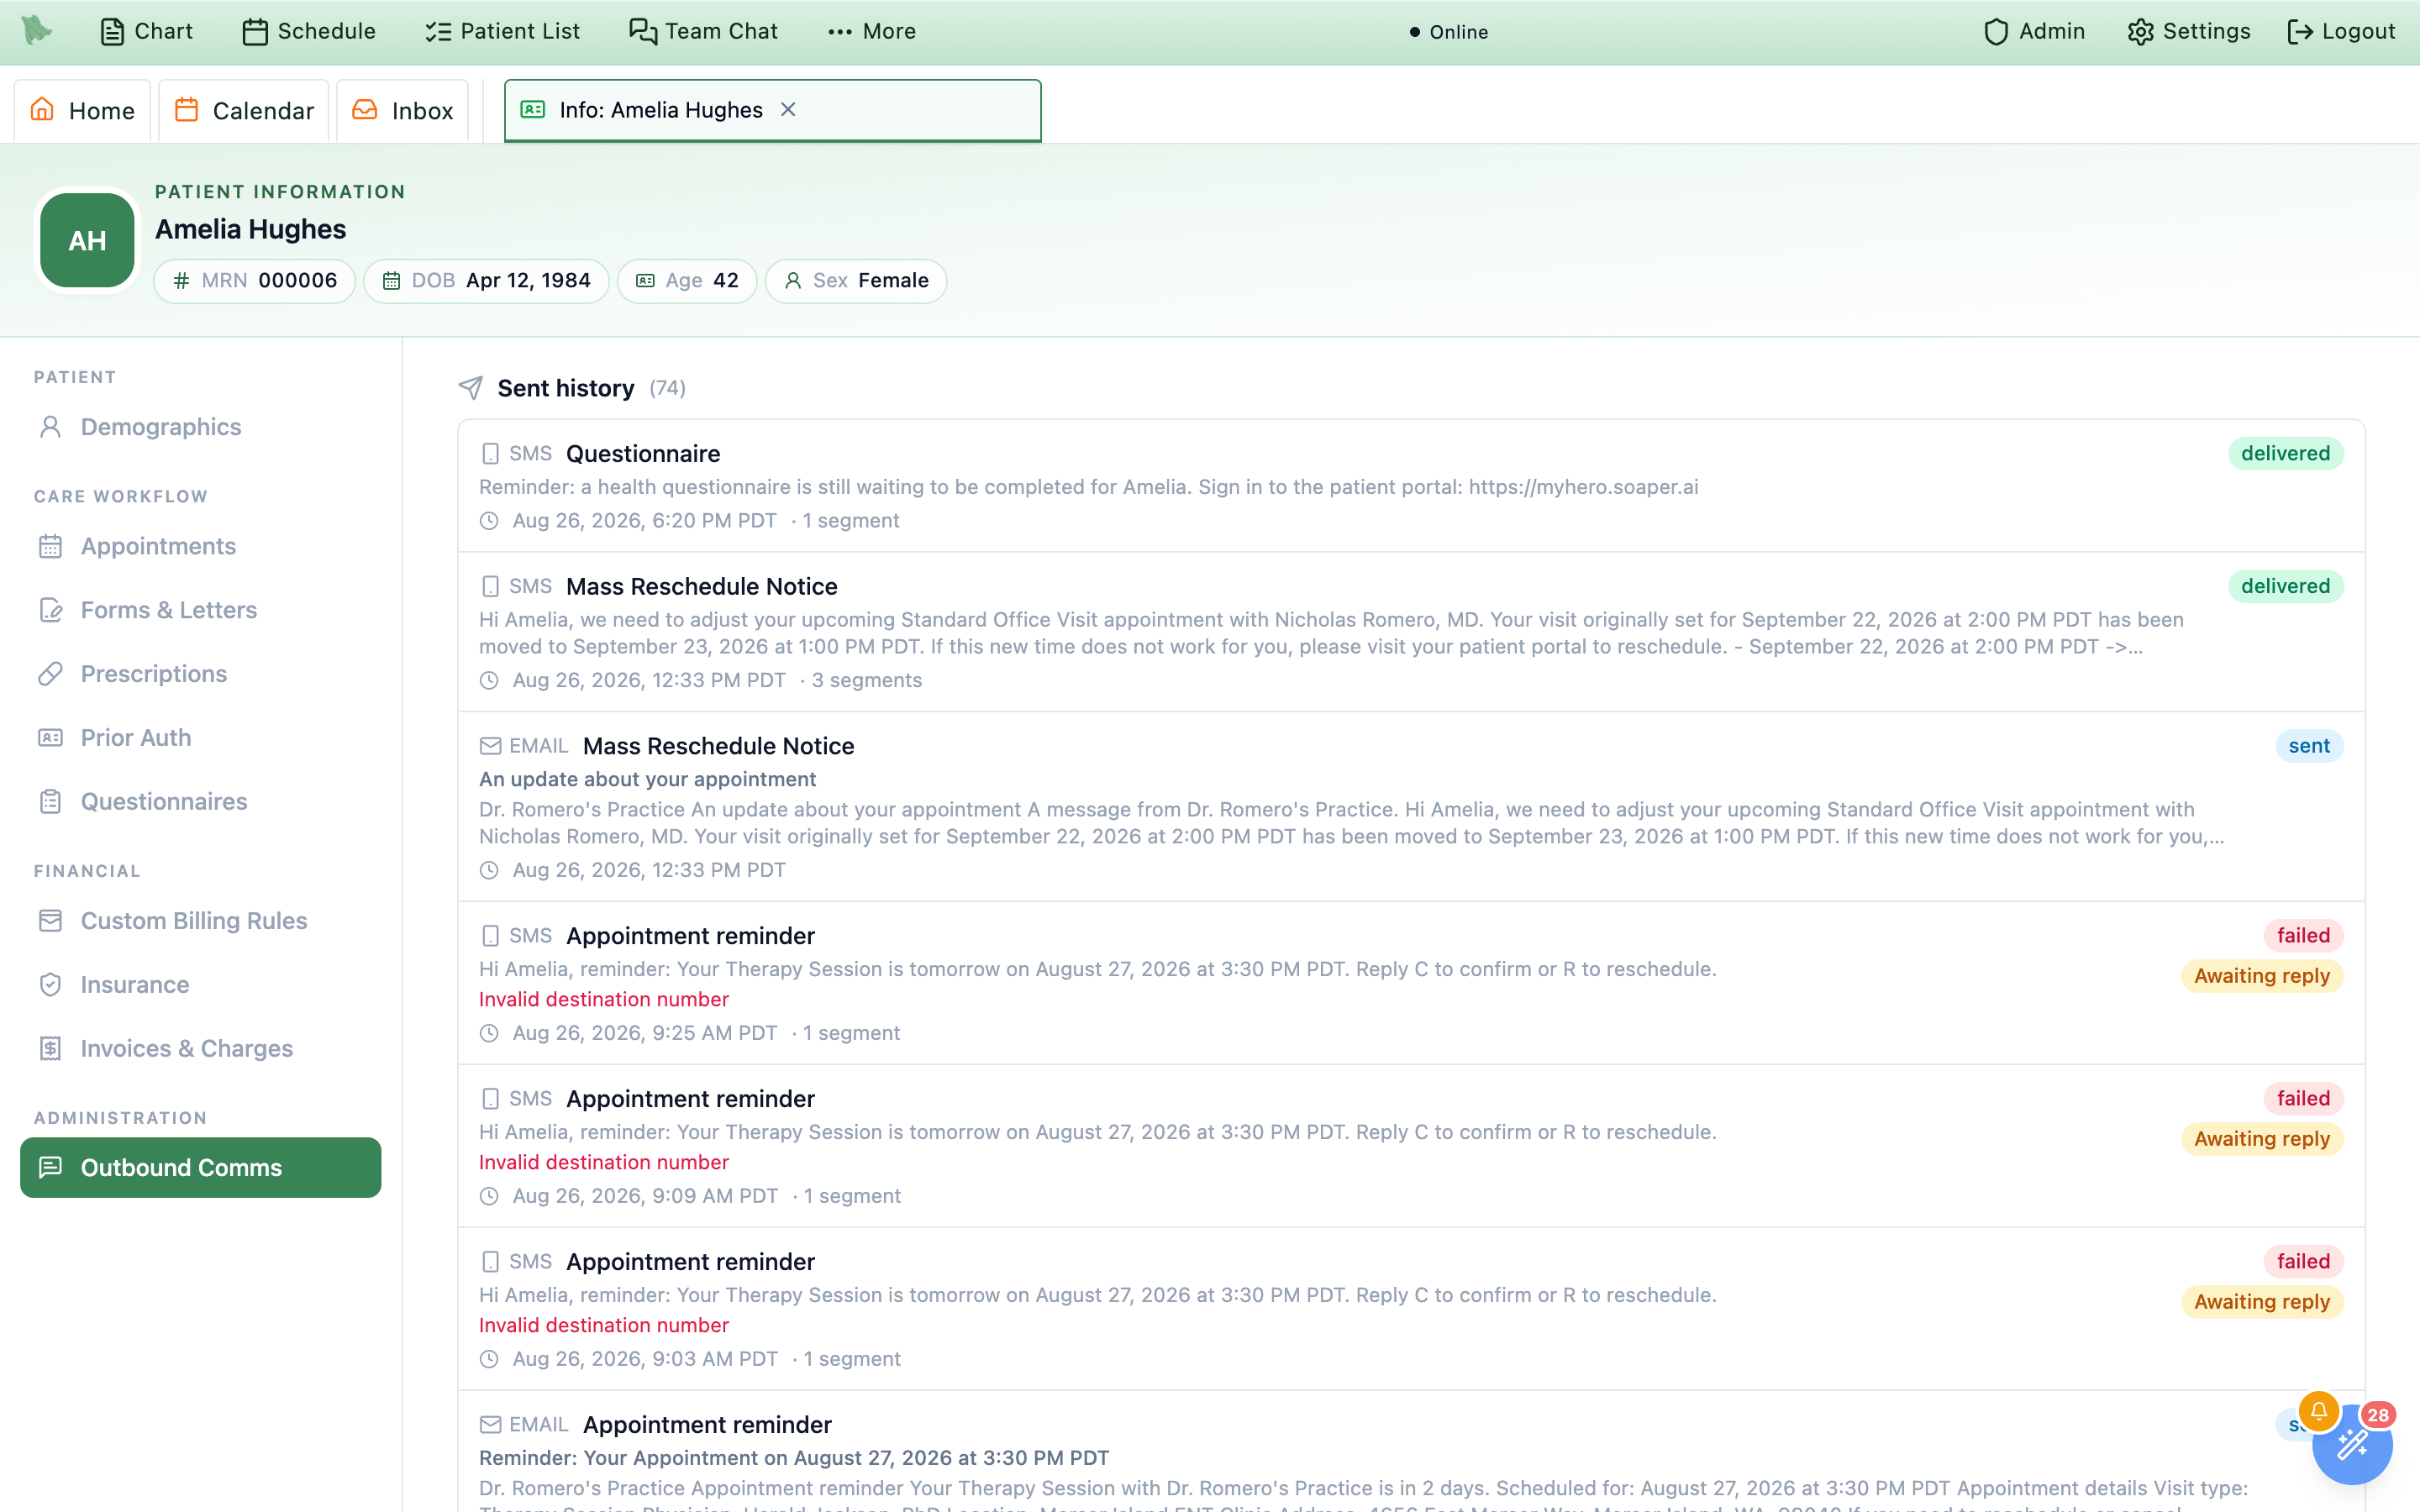Switch to the Inbox tab

pos(403,110)
